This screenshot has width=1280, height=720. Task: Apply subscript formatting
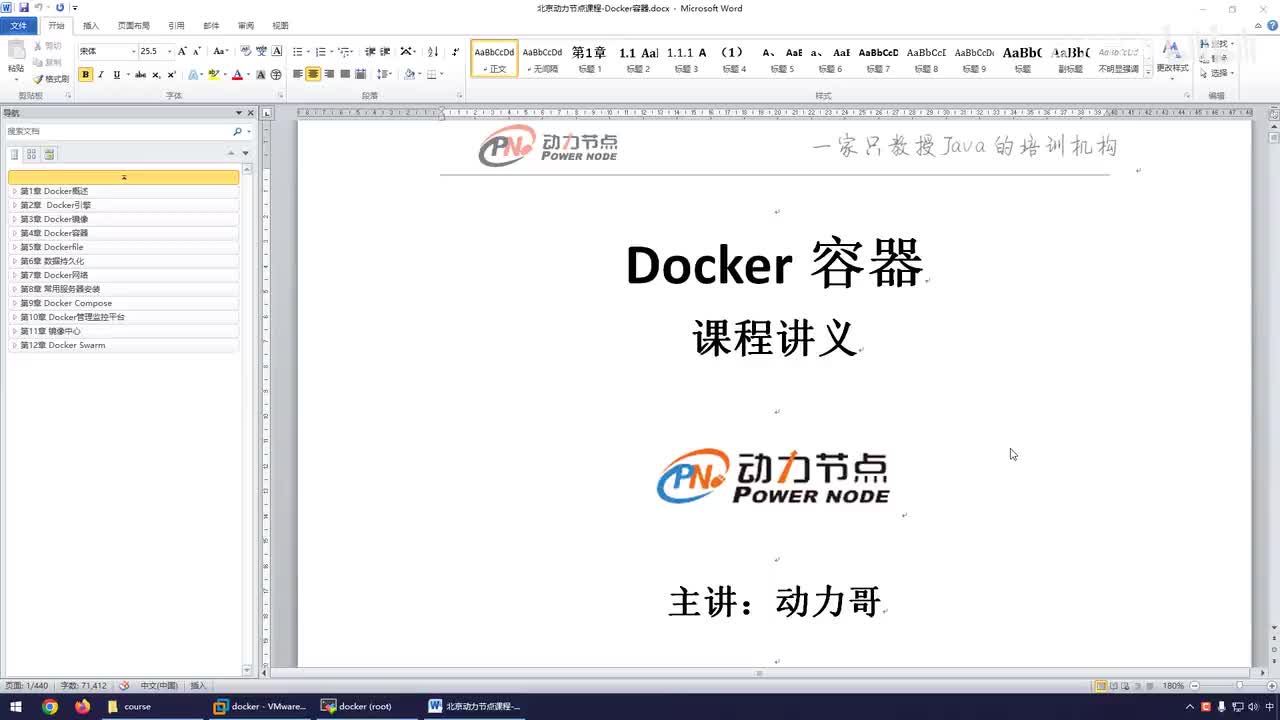(156, 75)
